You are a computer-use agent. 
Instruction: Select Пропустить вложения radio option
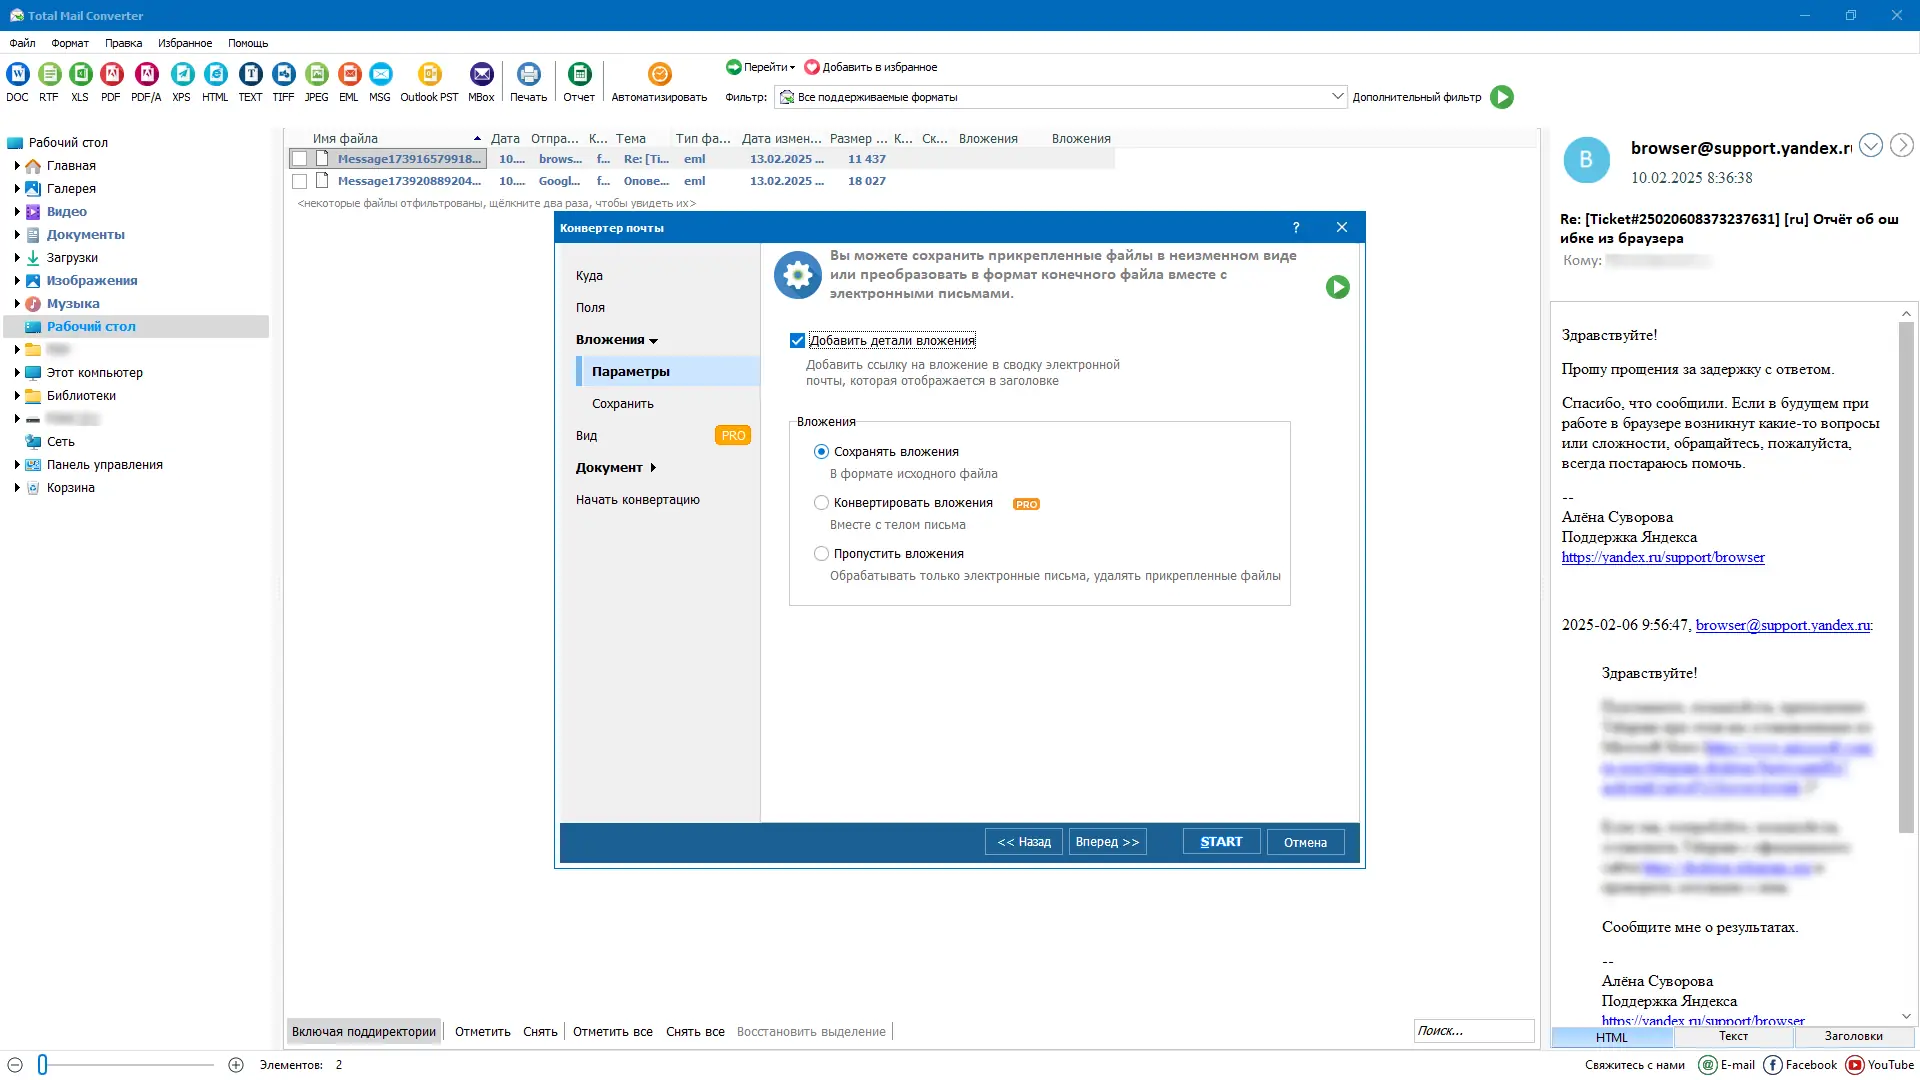tap(821, 554)
